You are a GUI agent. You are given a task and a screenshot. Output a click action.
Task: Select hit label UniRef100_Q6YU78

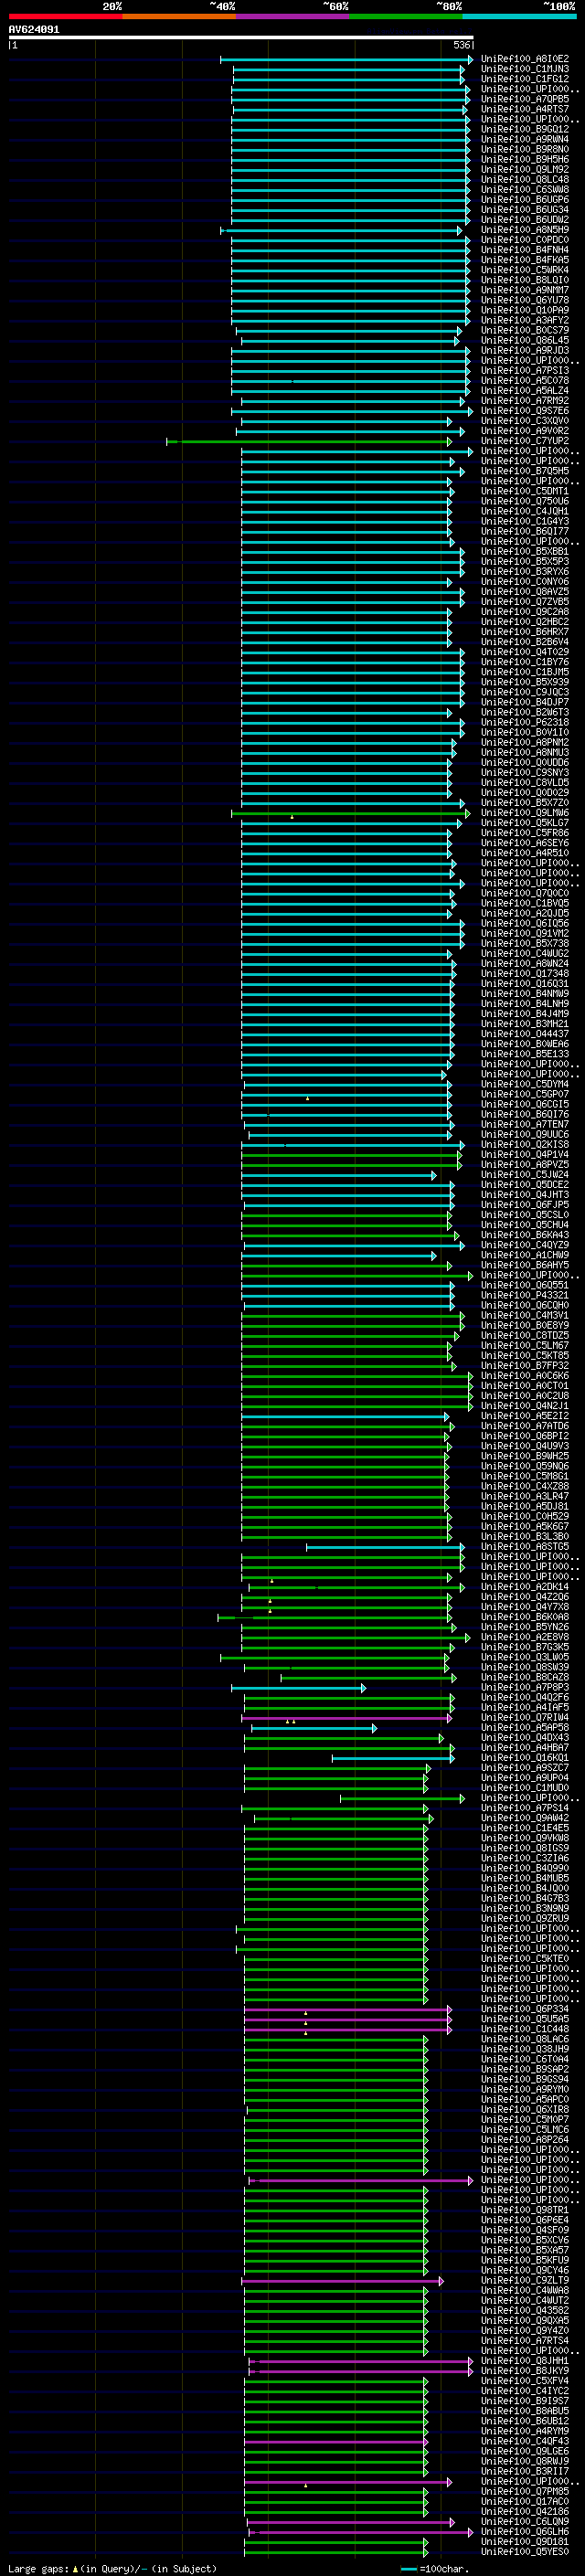tap(525, 300)
